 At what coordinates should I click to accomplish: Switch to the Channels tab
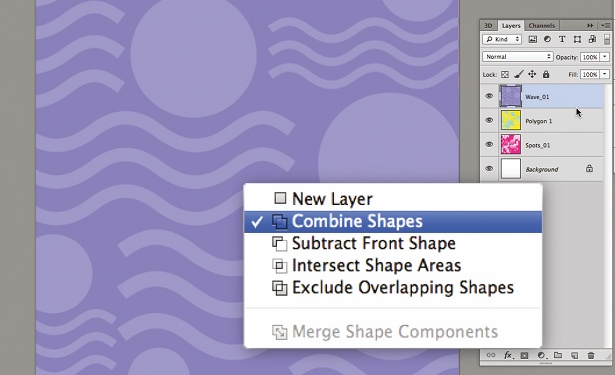(541, 25)
